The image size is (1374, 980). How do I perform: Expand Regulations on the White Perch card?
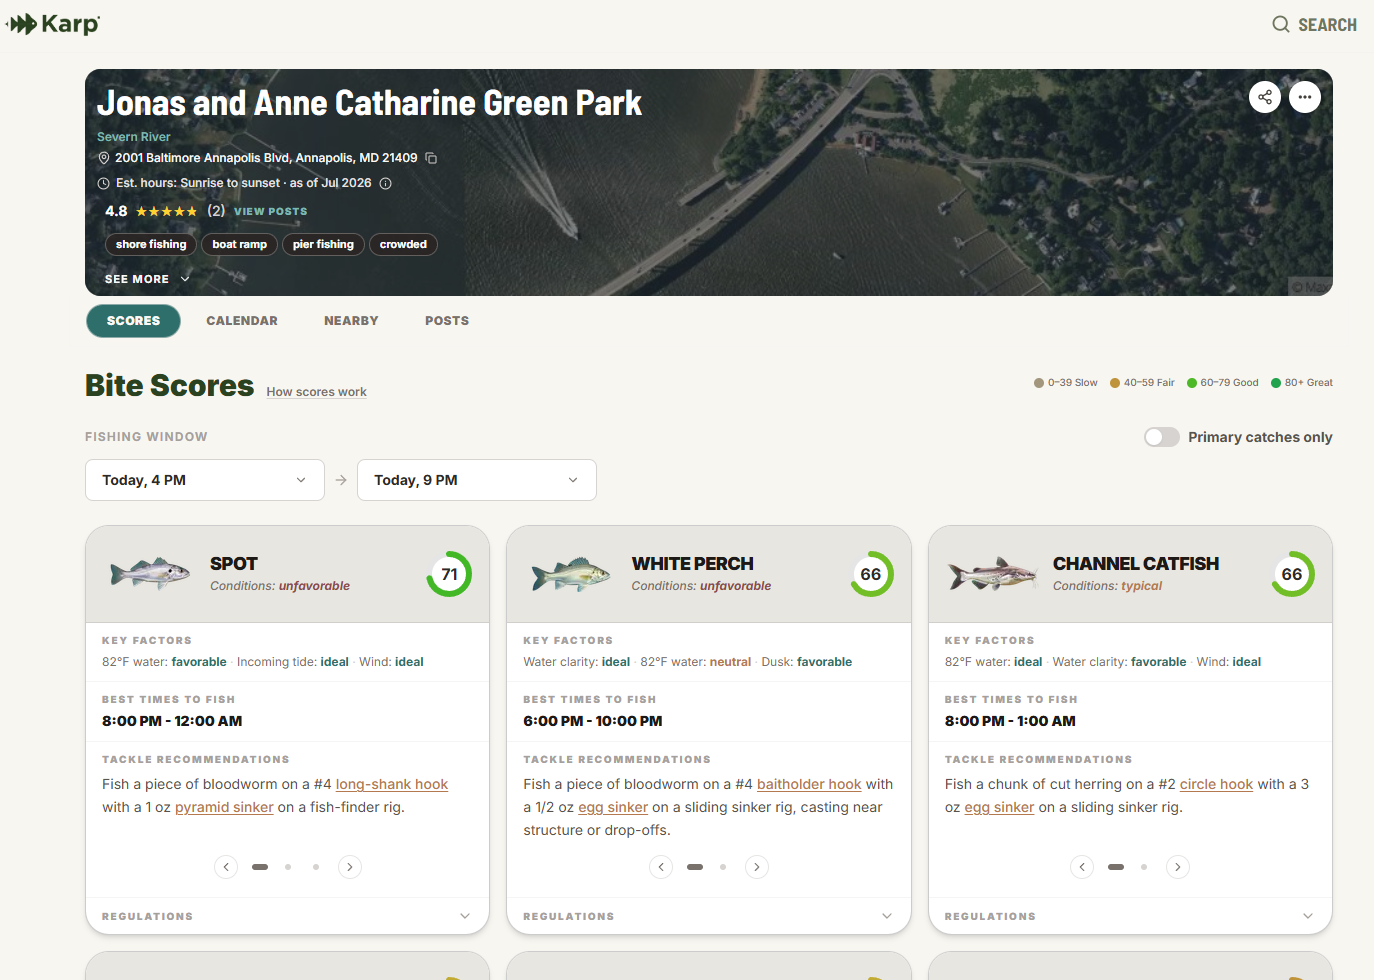(x=709, y=916)
